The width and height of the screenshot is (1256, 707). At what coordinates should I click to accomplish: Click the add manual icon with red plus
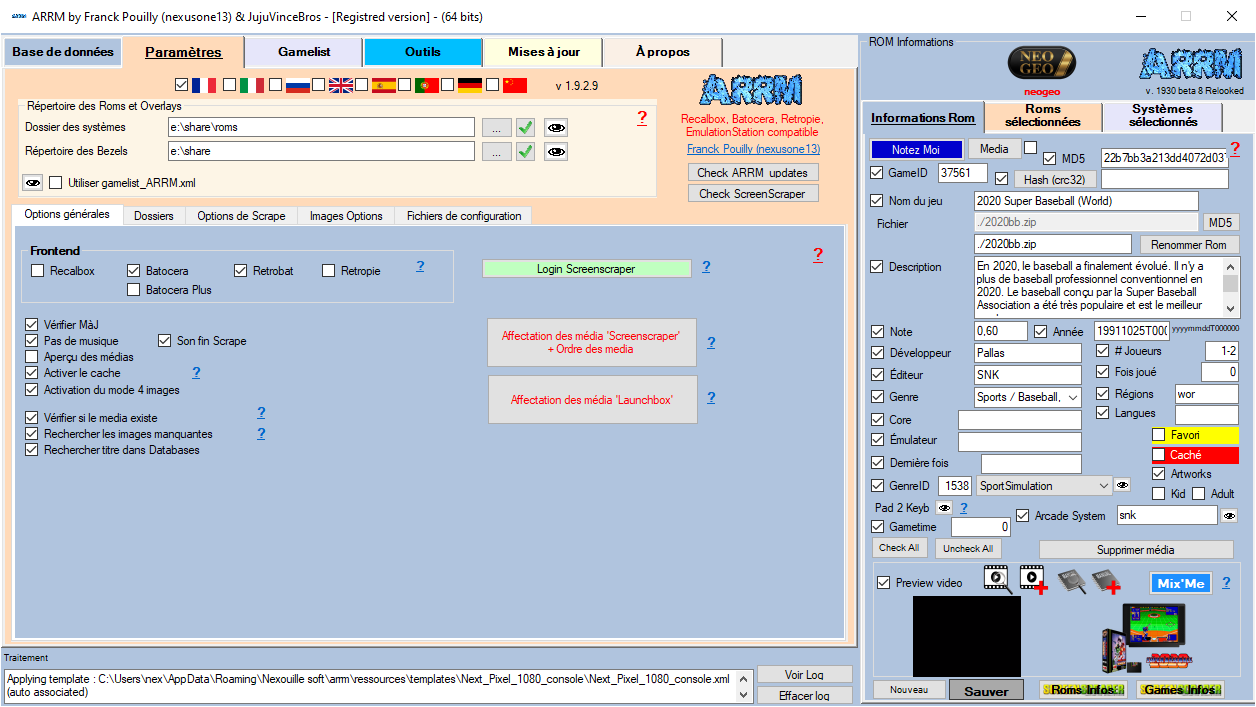[x=1105, y=580]
